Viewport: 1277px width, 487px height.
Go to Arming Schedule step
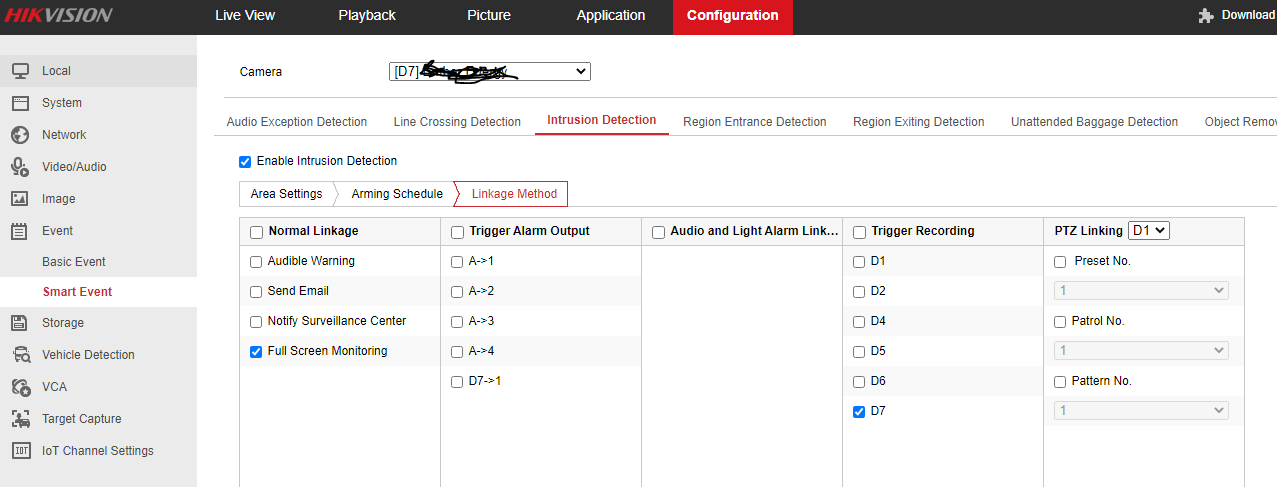coord(397,194)
